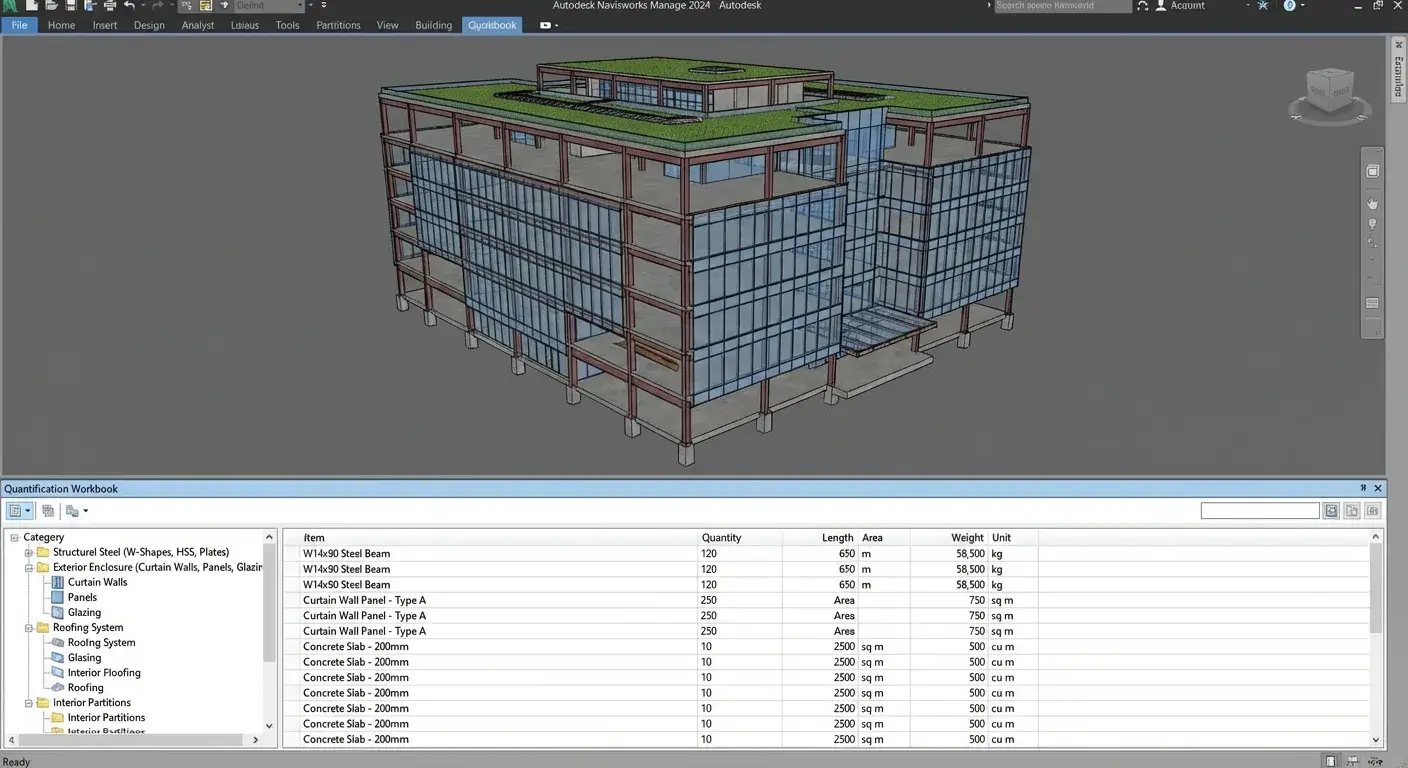The height and width of the screenshot is (768, 1408).
Task: Collapse the root Category tree node
Action: (x=14, y=537)
